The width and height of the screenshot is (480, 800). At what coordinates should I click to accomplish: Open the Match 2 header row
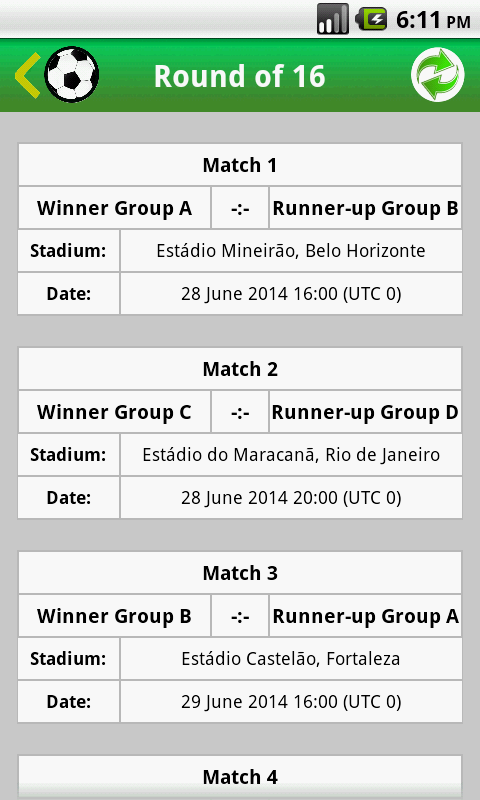pos(240,369)
